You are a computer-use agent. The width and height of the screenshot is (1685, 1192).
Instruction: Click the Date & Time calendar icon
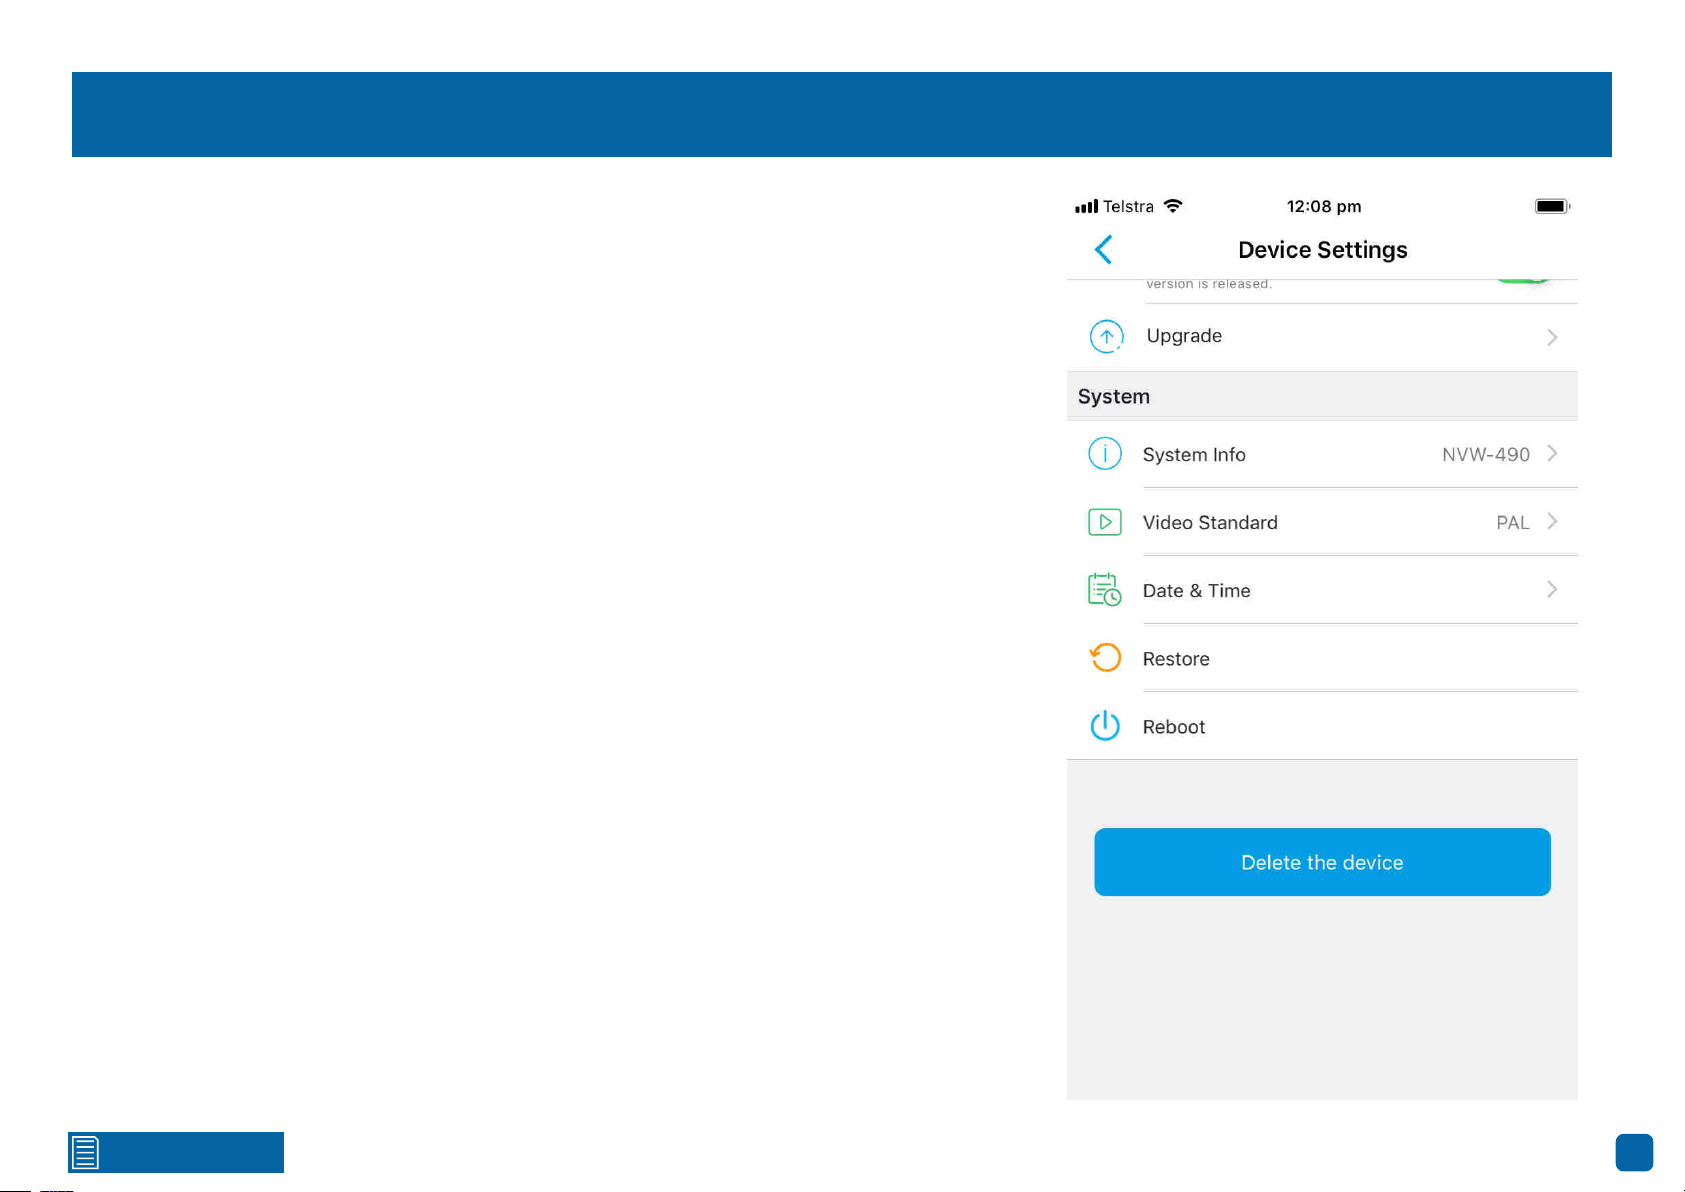tap(1105, 590)
